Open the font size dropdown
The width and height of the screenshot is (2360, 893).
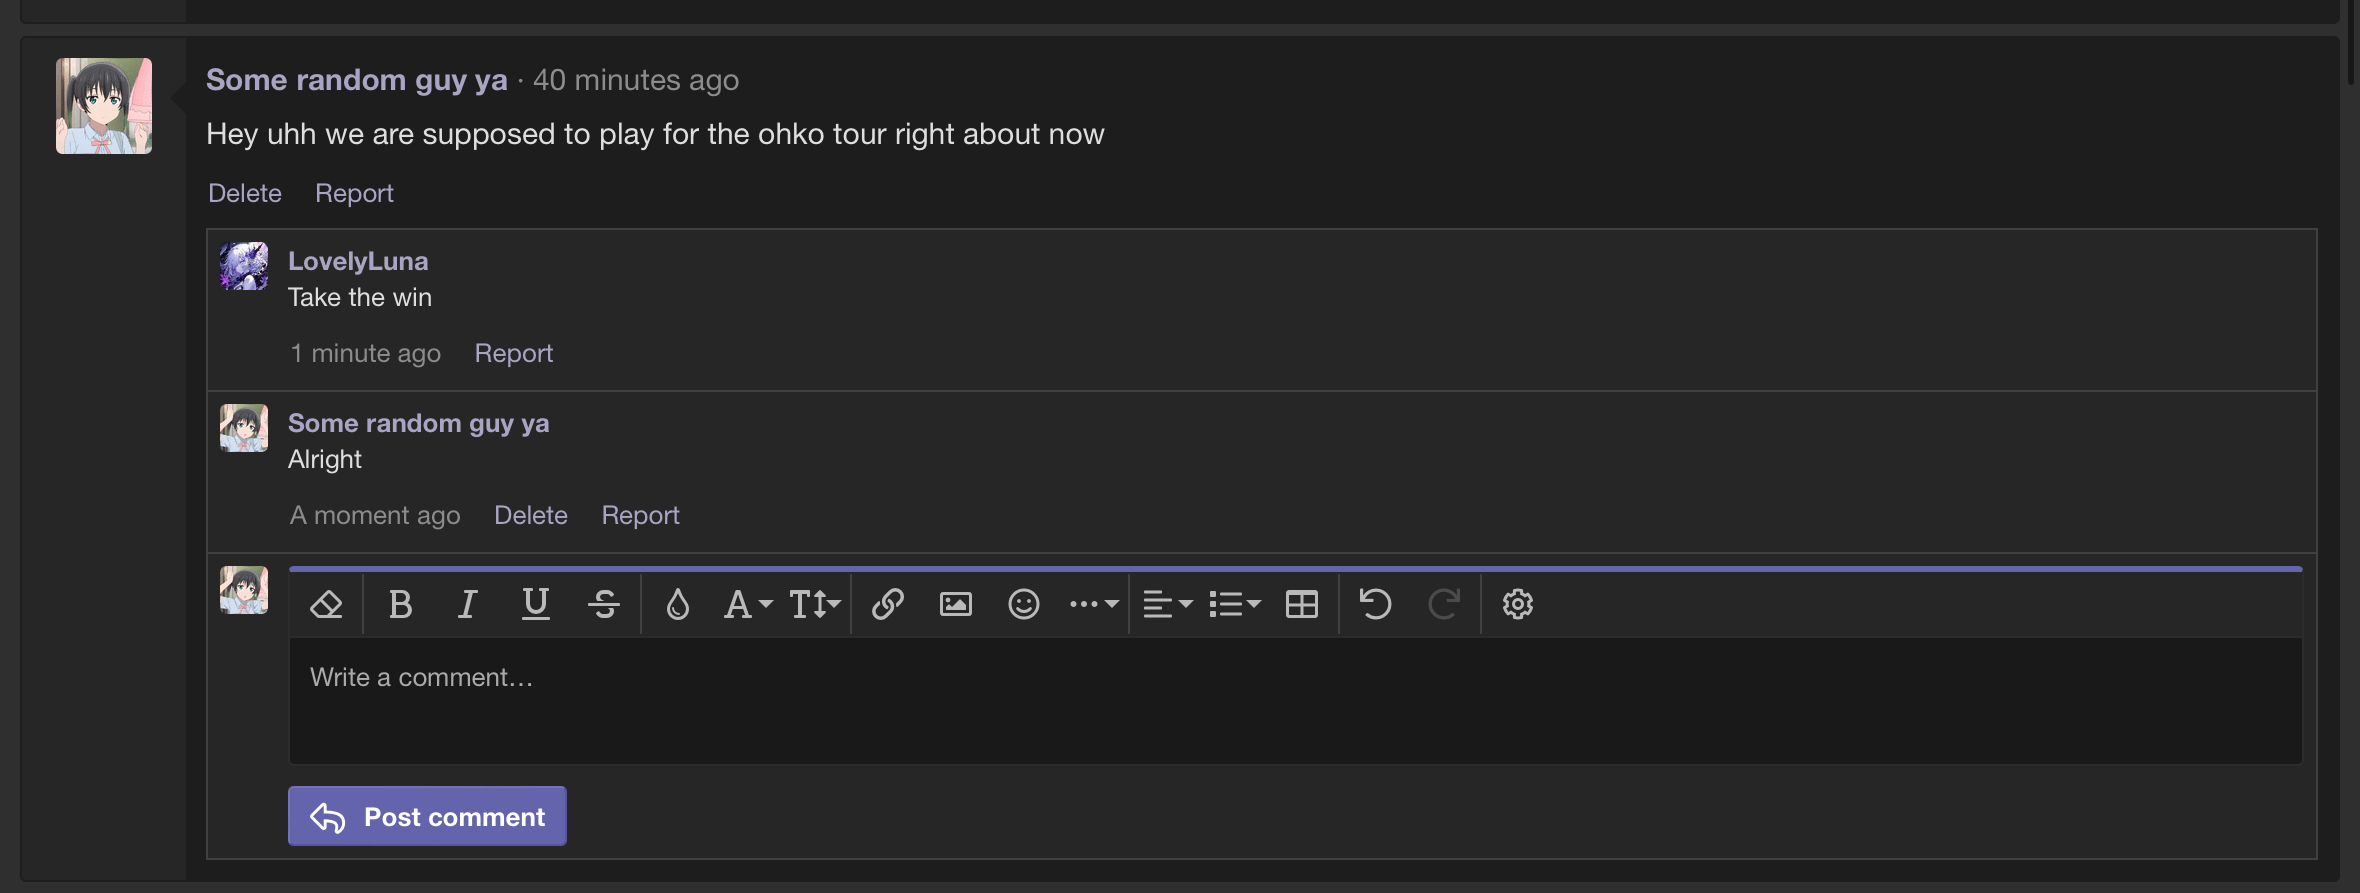pyautogui.click(x=814, y=604)
